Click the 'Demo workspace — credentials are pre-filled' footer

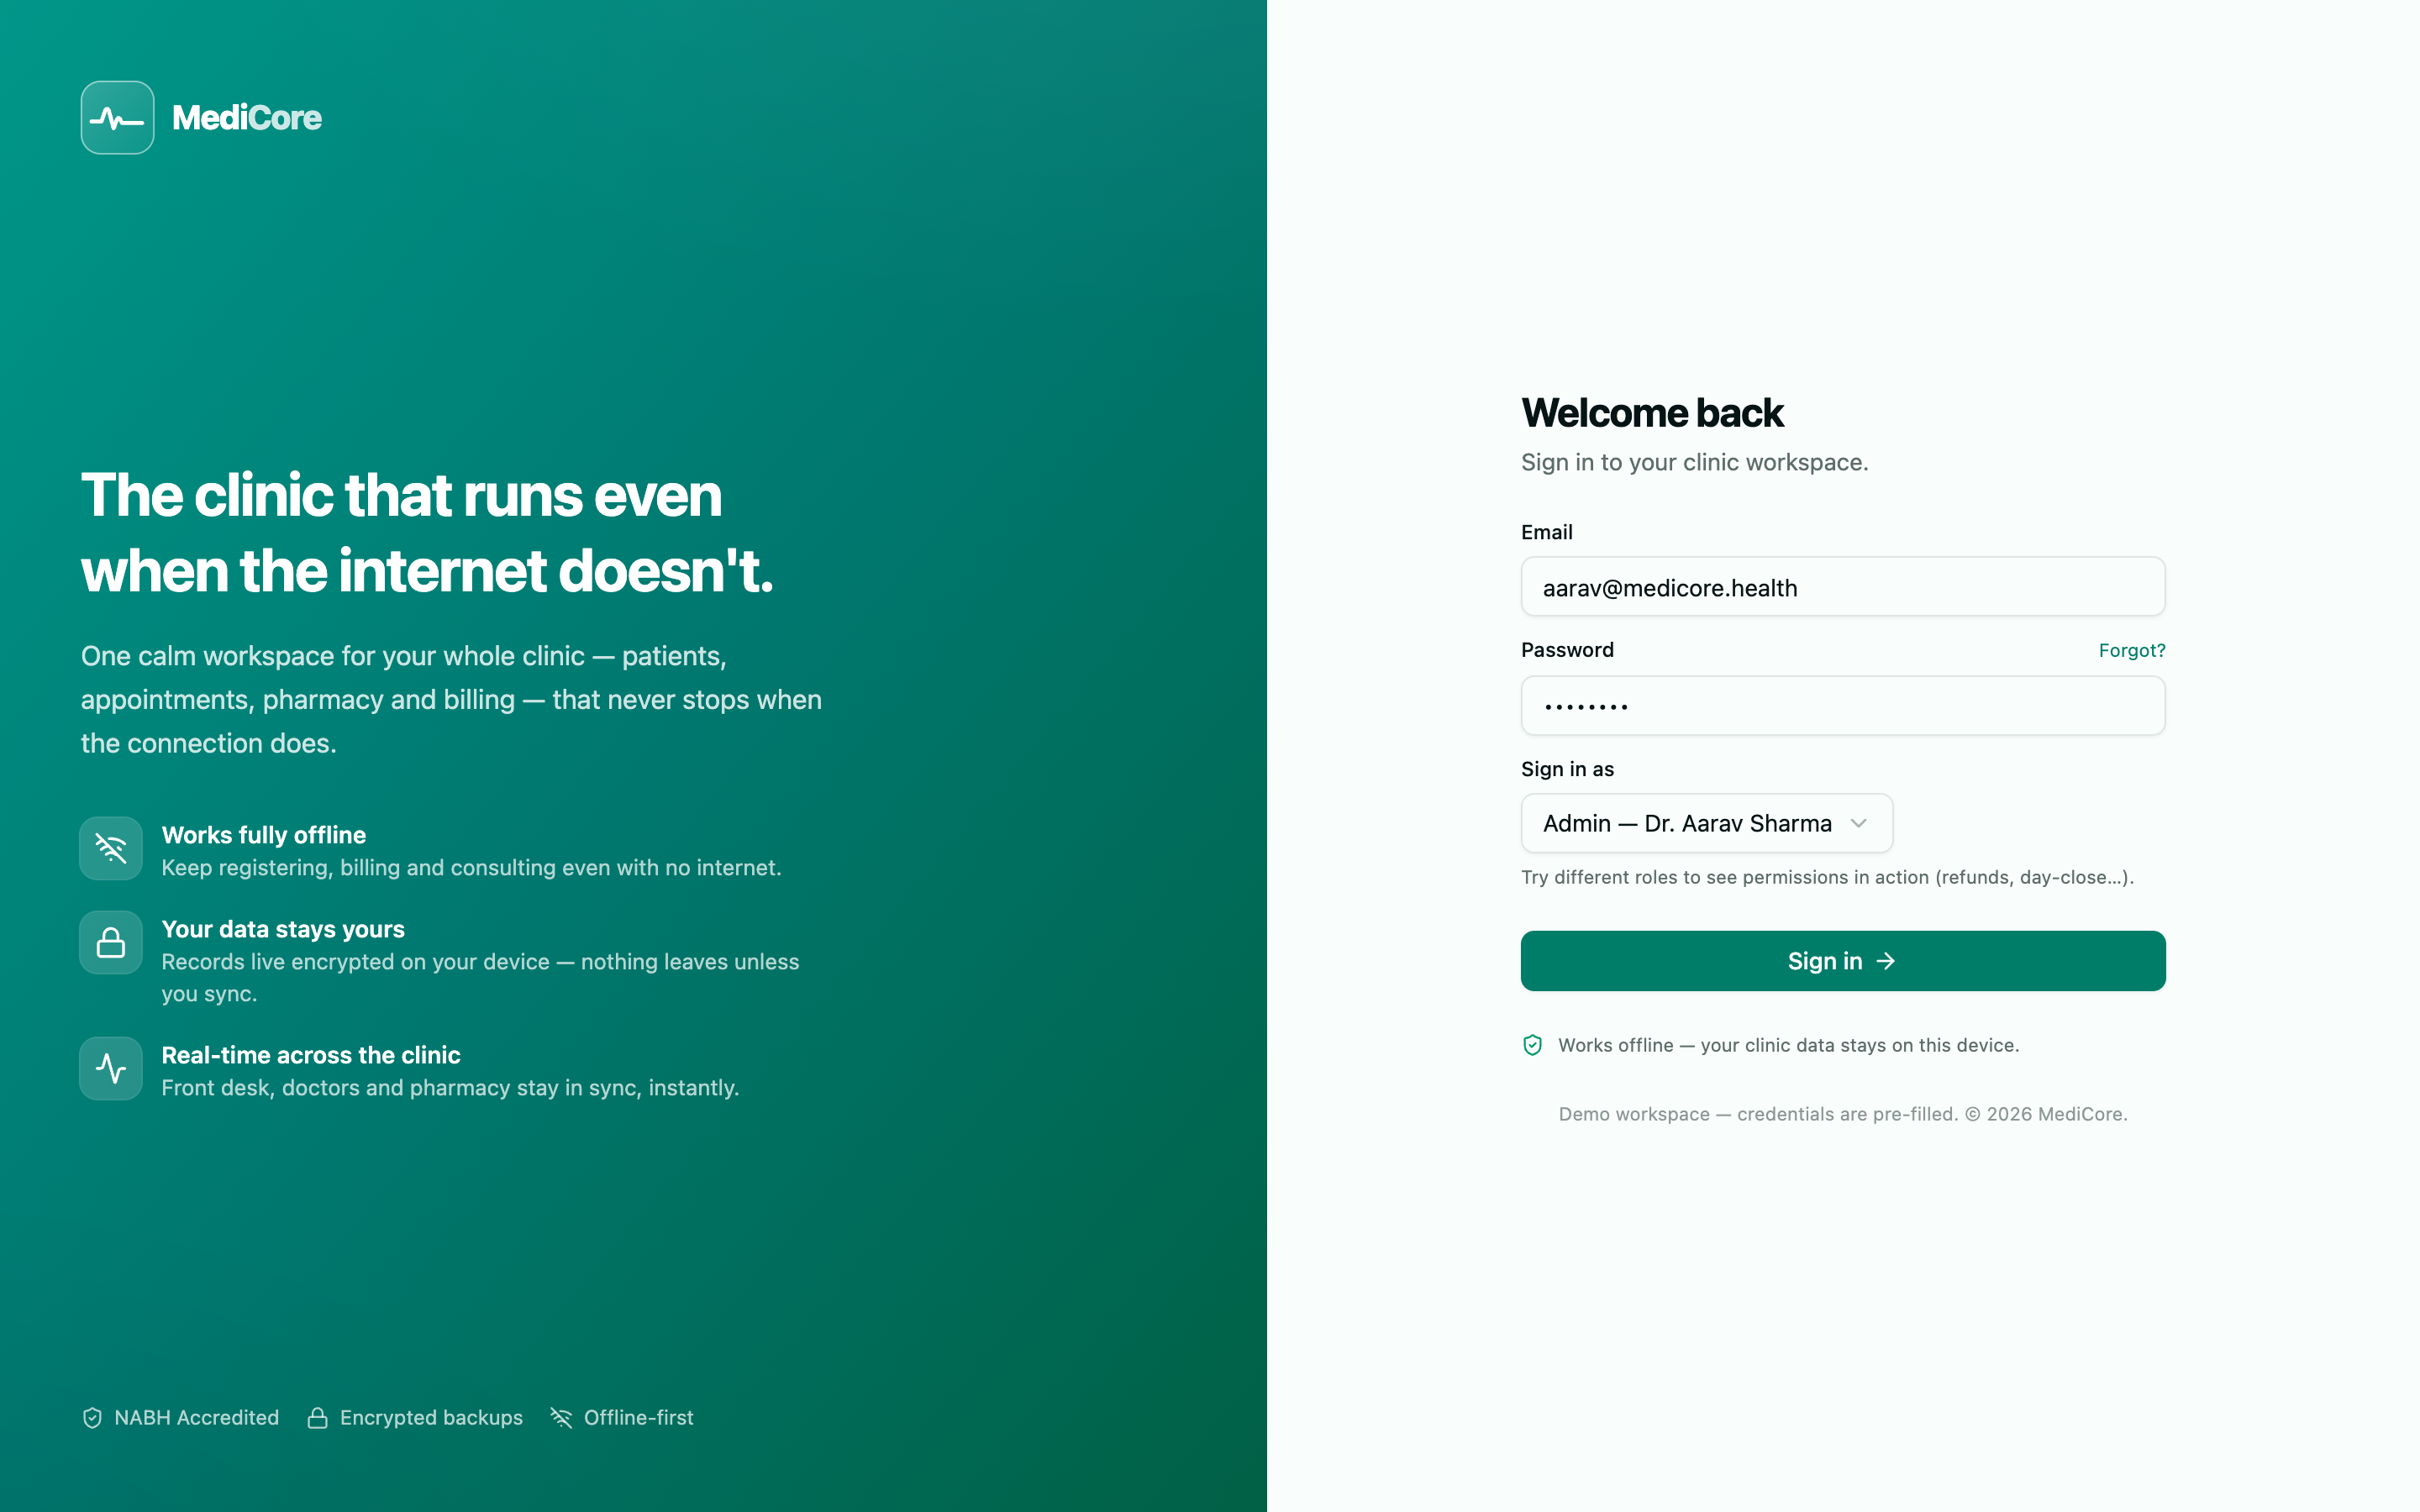tap(1842, 1114)
